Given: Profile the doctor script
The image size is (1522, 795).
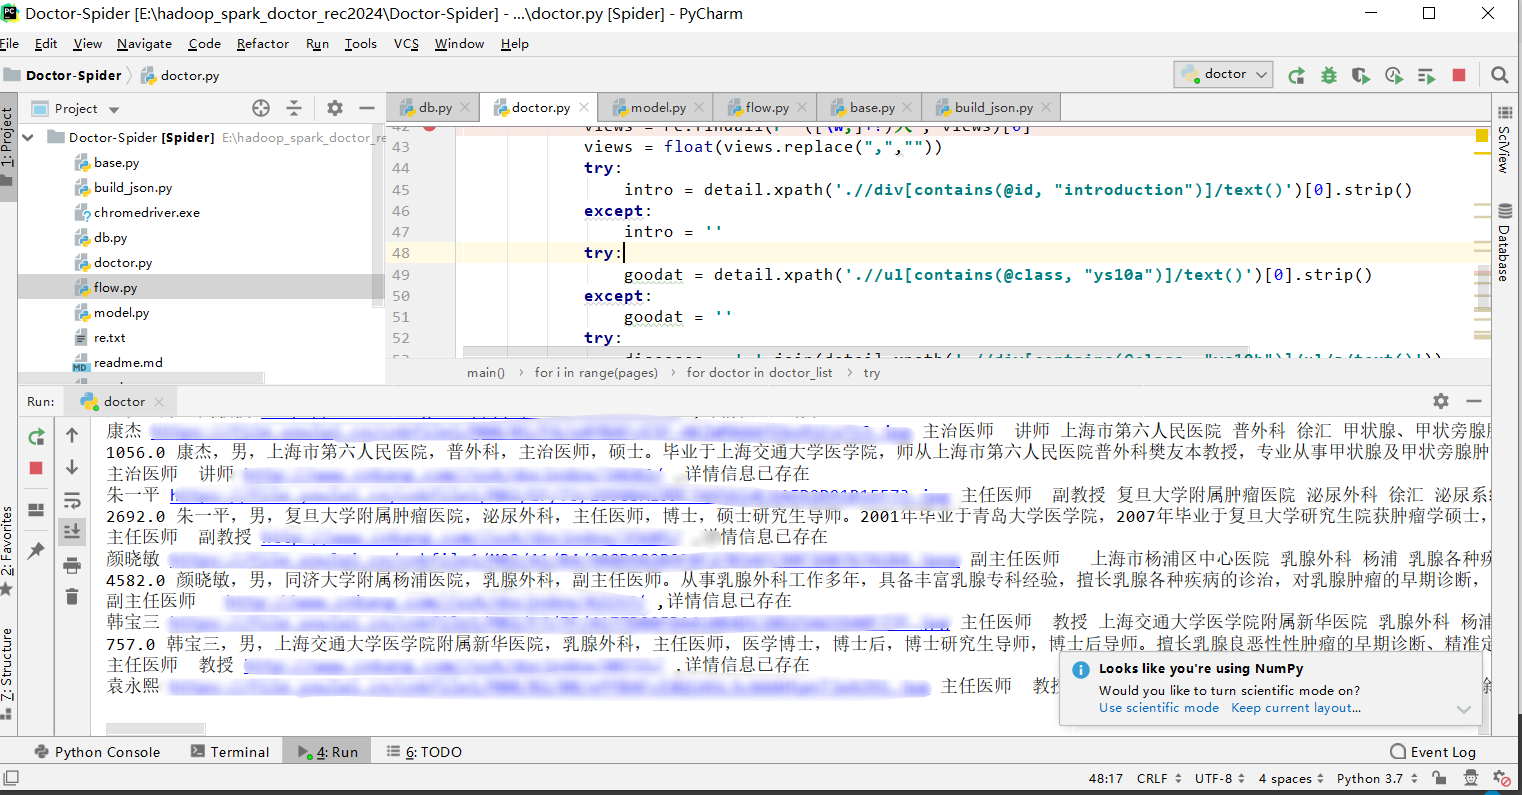Looking at the screenshot, I should click(x=1394, y=74).
